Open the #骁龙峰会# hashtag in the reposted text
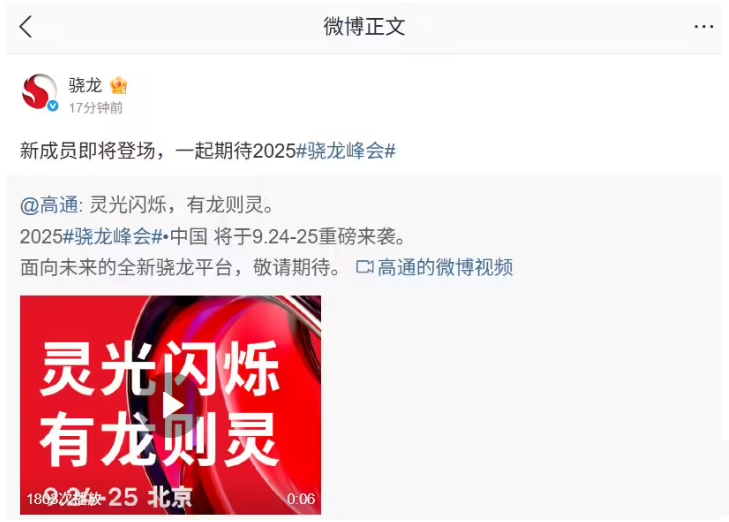 point(113,237)
